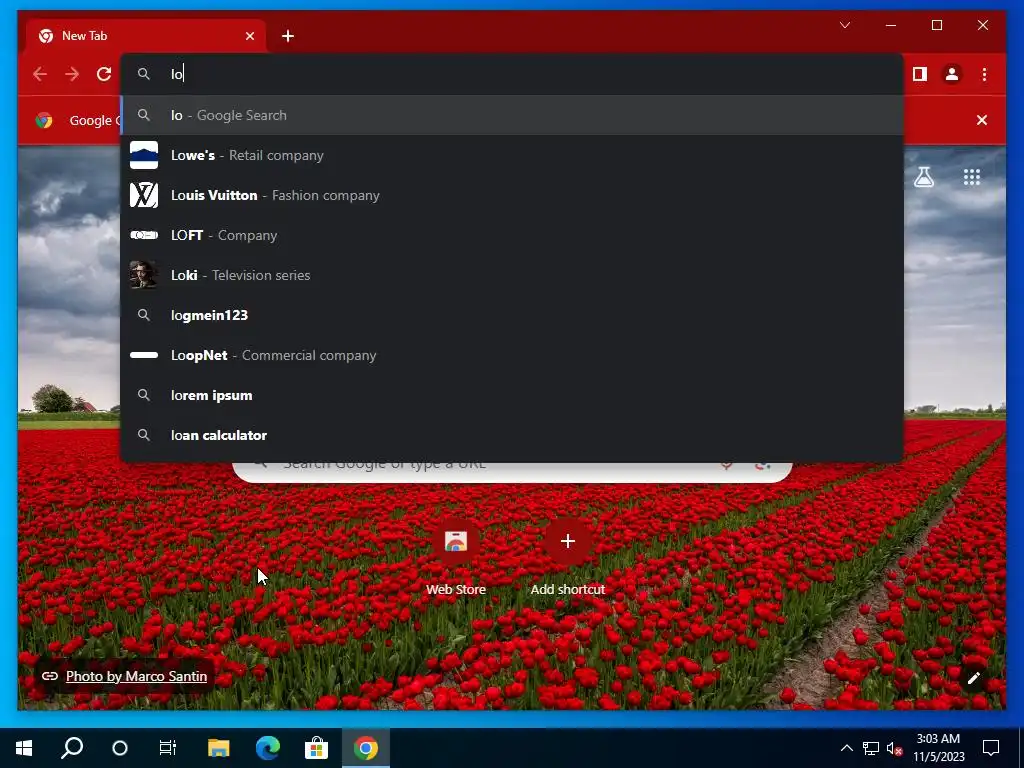1024x768 pixels.
Task: Dismiss the Google Chrome infobar
Action: 982,120
